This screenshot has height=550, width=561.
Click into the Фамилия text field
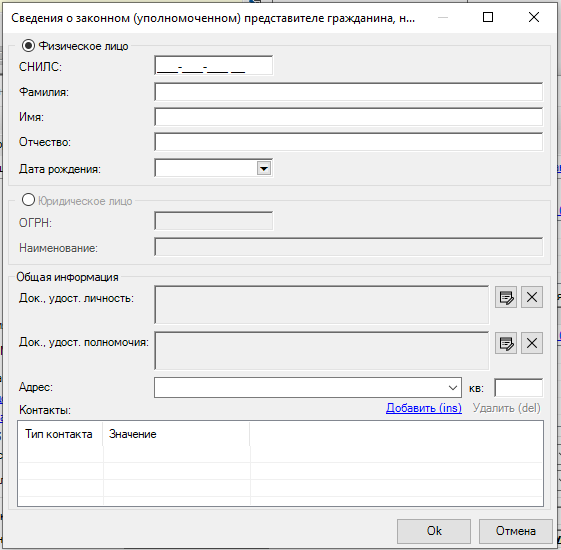coord(348,92)
